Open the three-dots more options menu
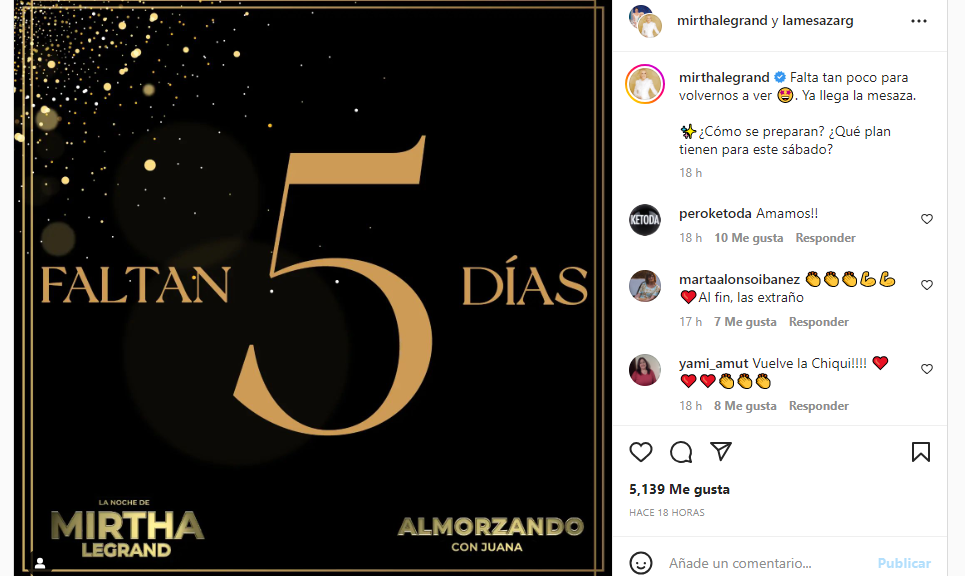The height and width of the screenshot is (576, 965). click(919, 21)
